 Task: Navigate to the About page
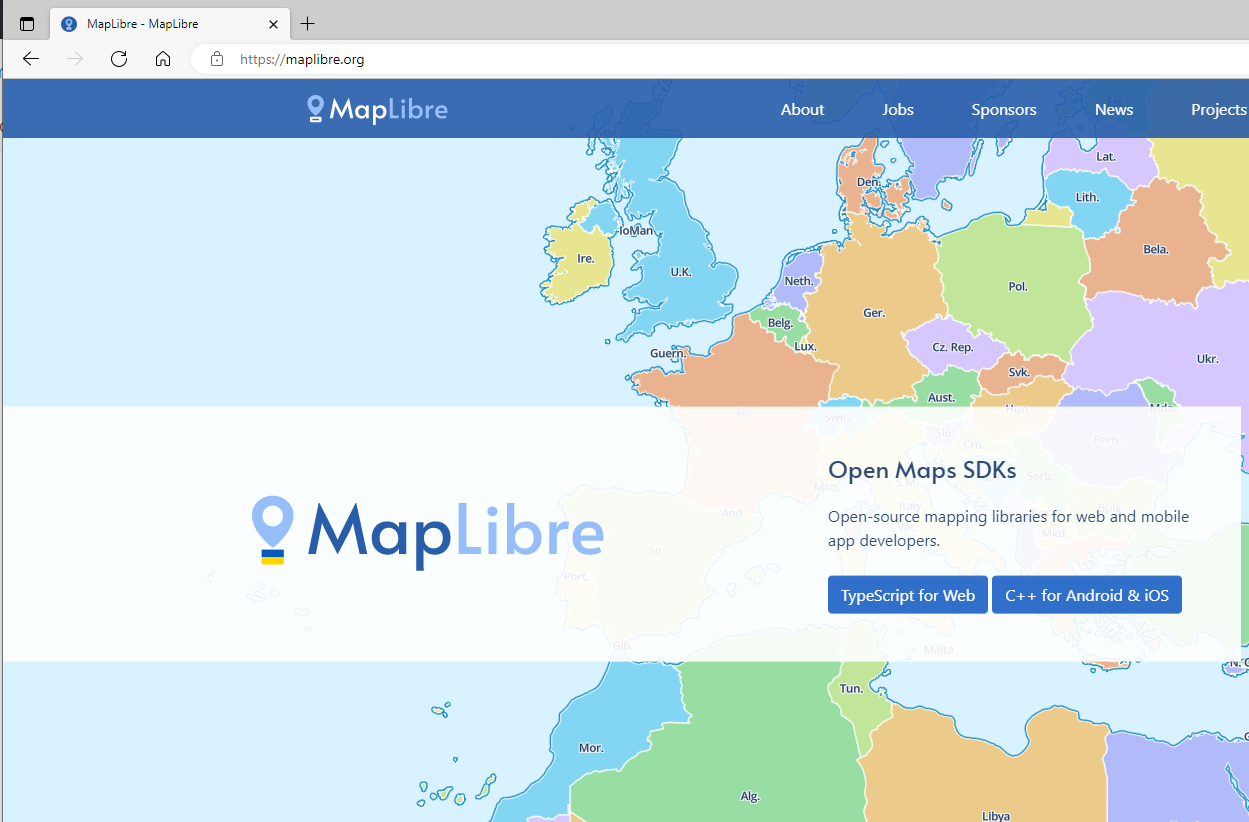coord(802,110)
